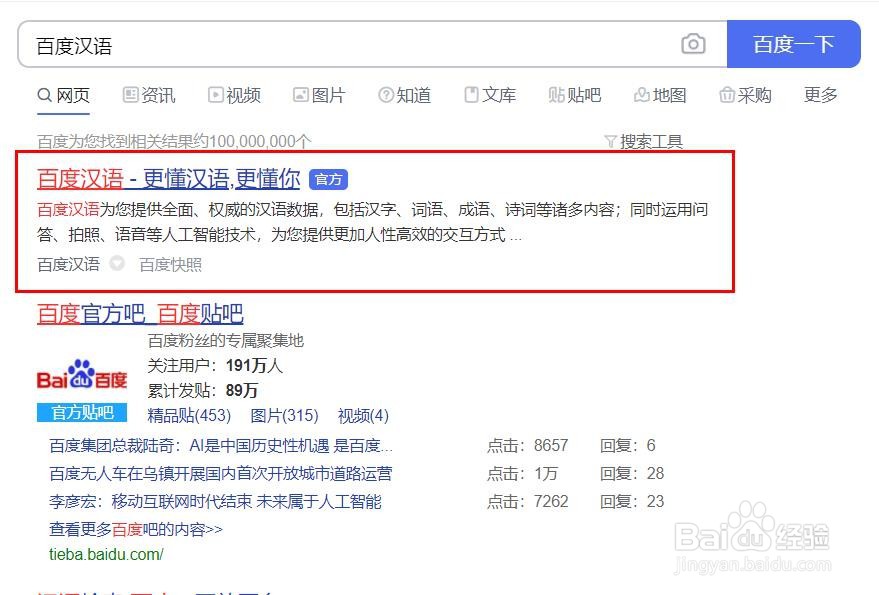This screenshot has width=879, height=595.
Task: Click the tieba.baidu.com/ URL
Action: [107, 555]
